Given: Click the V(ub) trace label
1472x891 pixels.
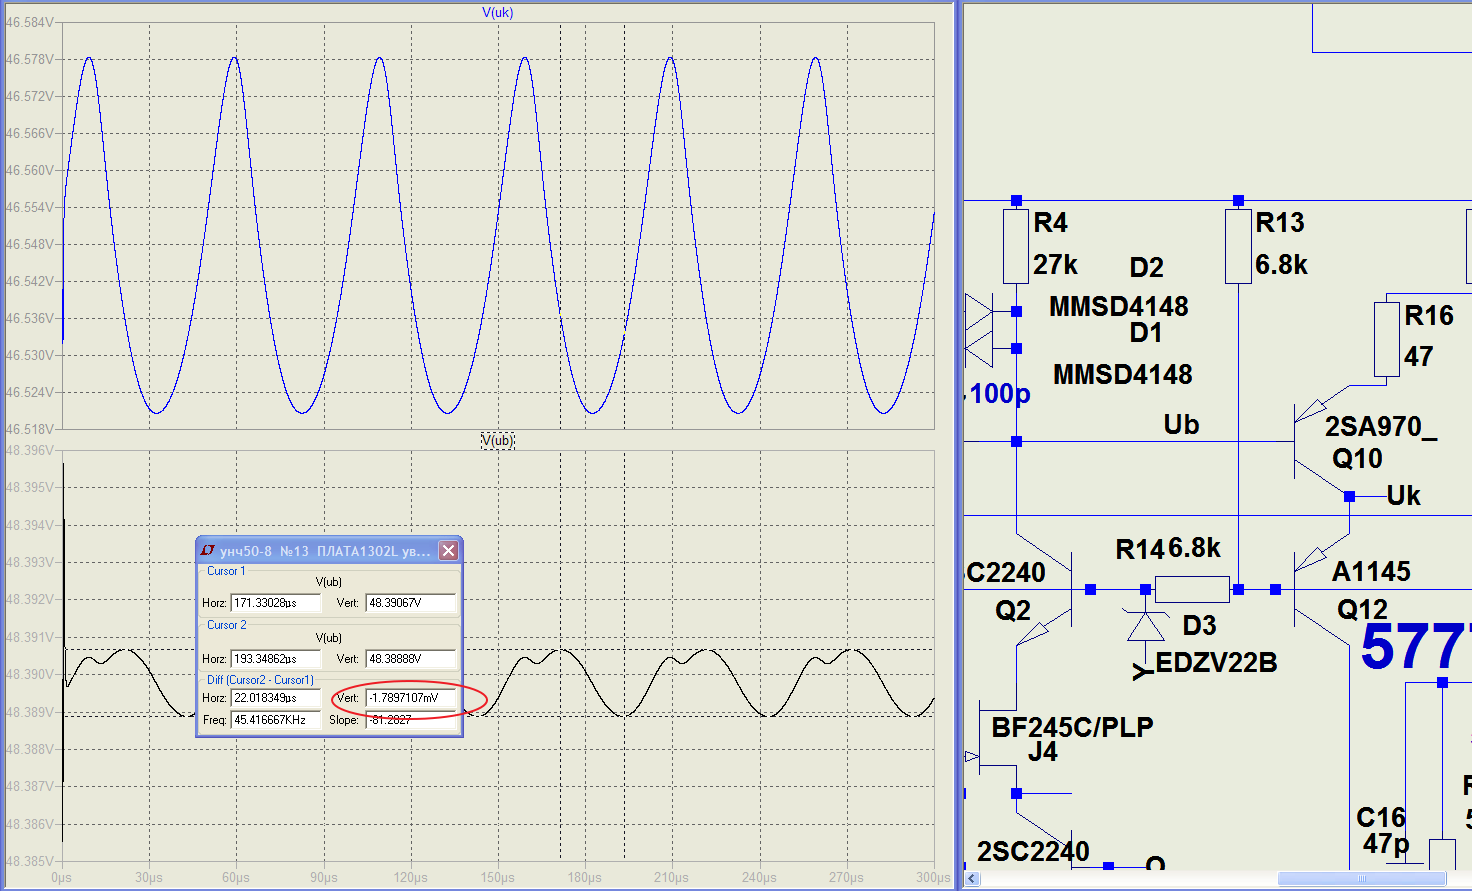Looking at the screenshot, I should tap(497, 440).
